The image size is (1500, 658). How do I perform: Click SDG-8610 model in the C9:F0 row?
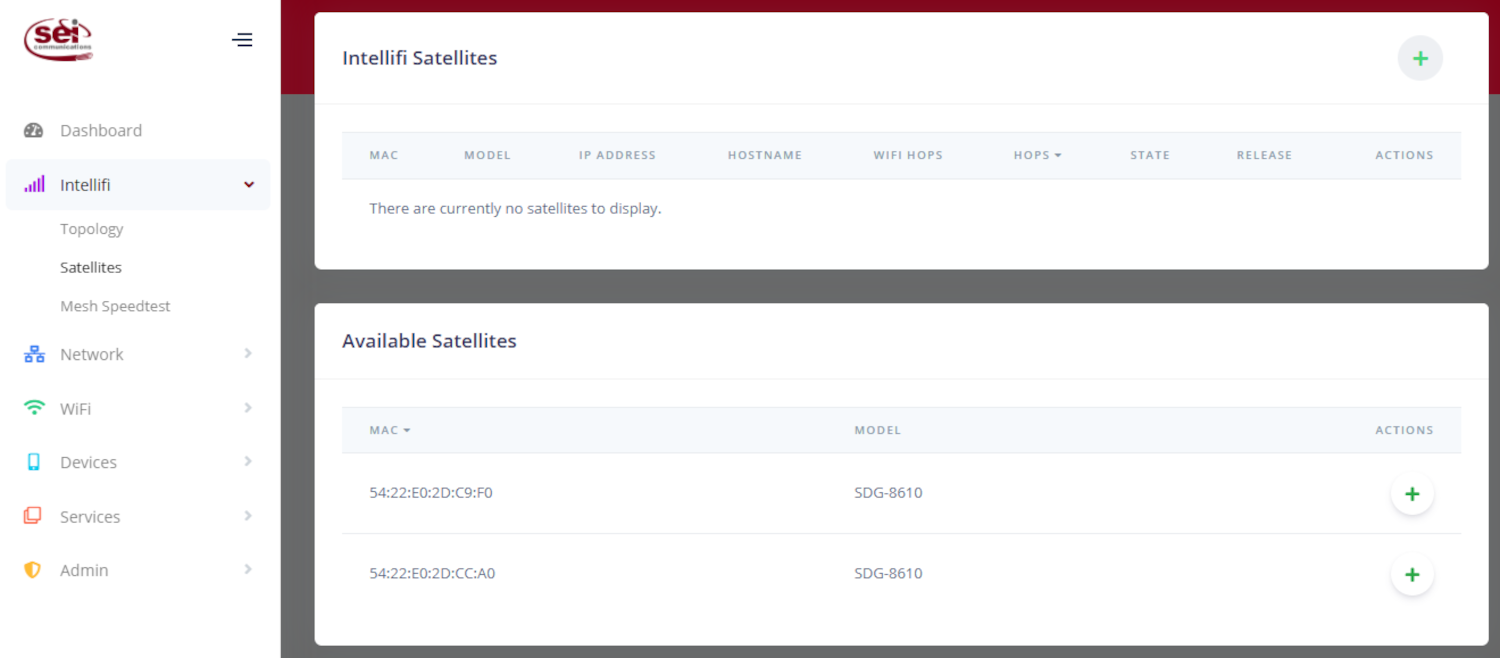888,493
